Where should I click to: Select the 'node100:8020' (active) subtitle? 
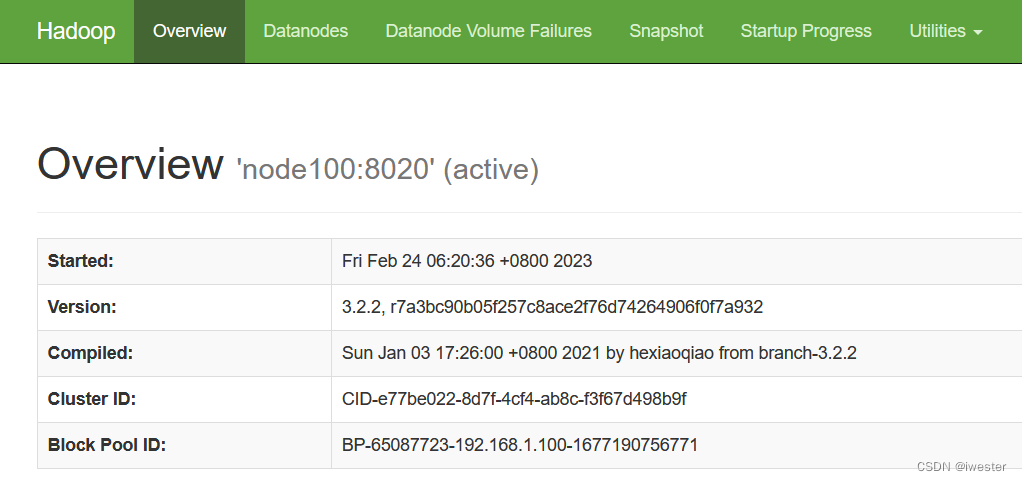pyautogui.click(x=388, y=169)
